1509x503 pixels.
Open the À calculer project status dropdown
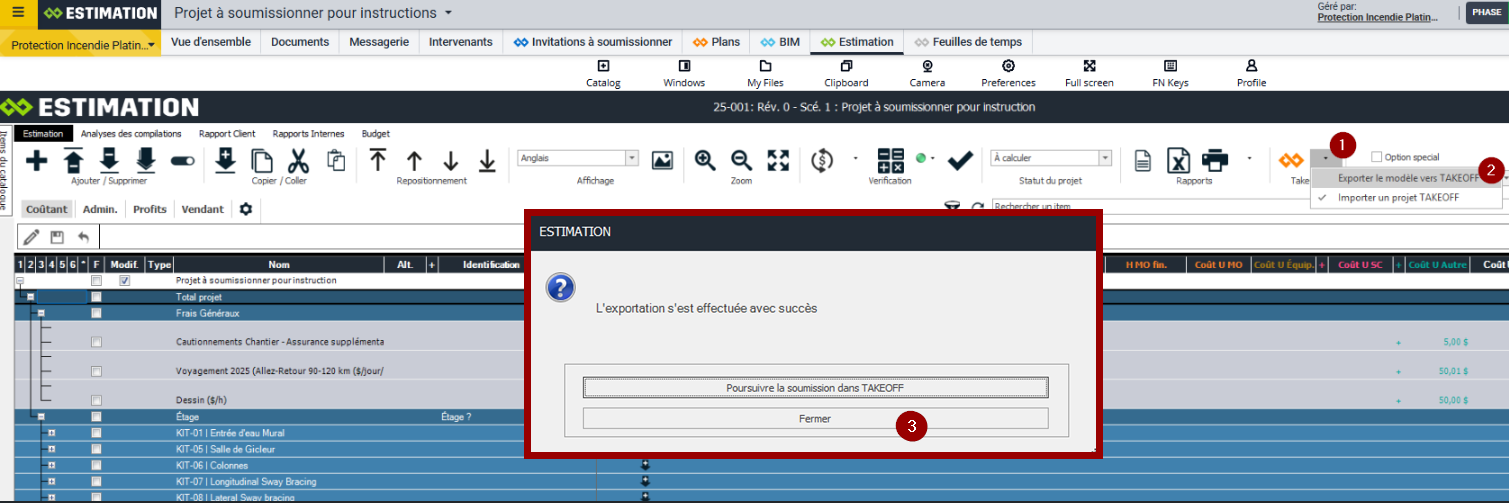(x=1104, y=158)
